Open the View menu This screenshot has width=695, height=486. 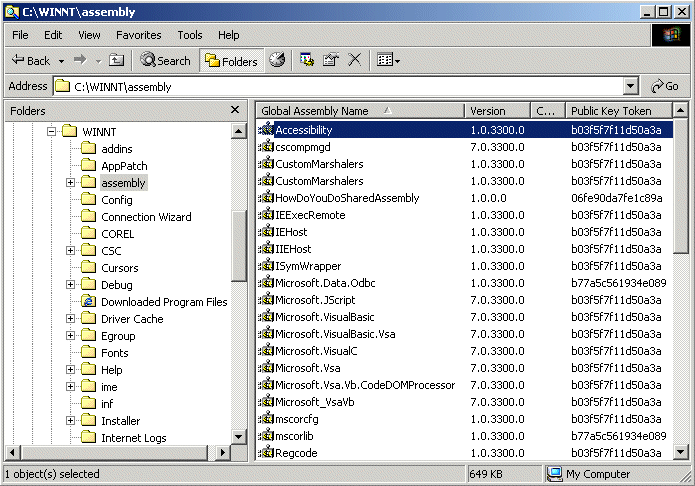click(x=89, y=35)
